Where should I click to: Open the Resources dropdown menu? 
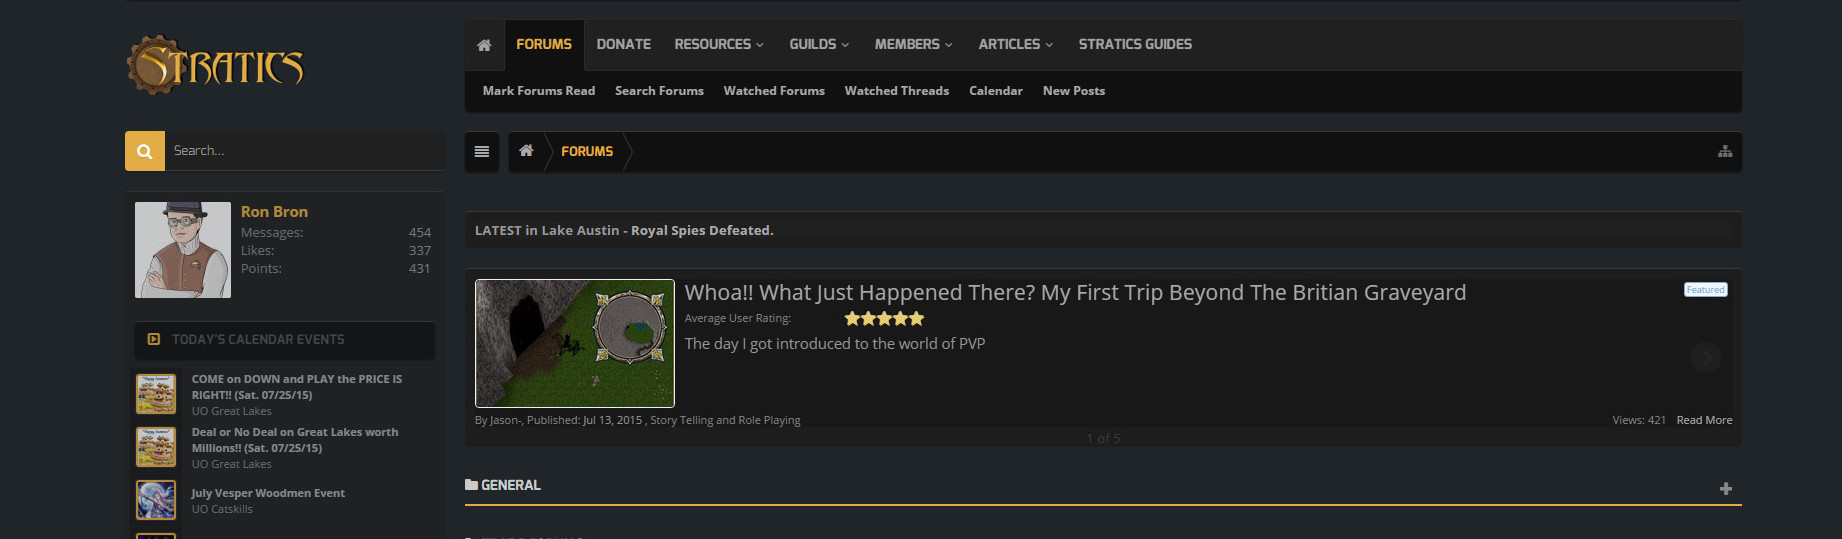pos(719,45)
